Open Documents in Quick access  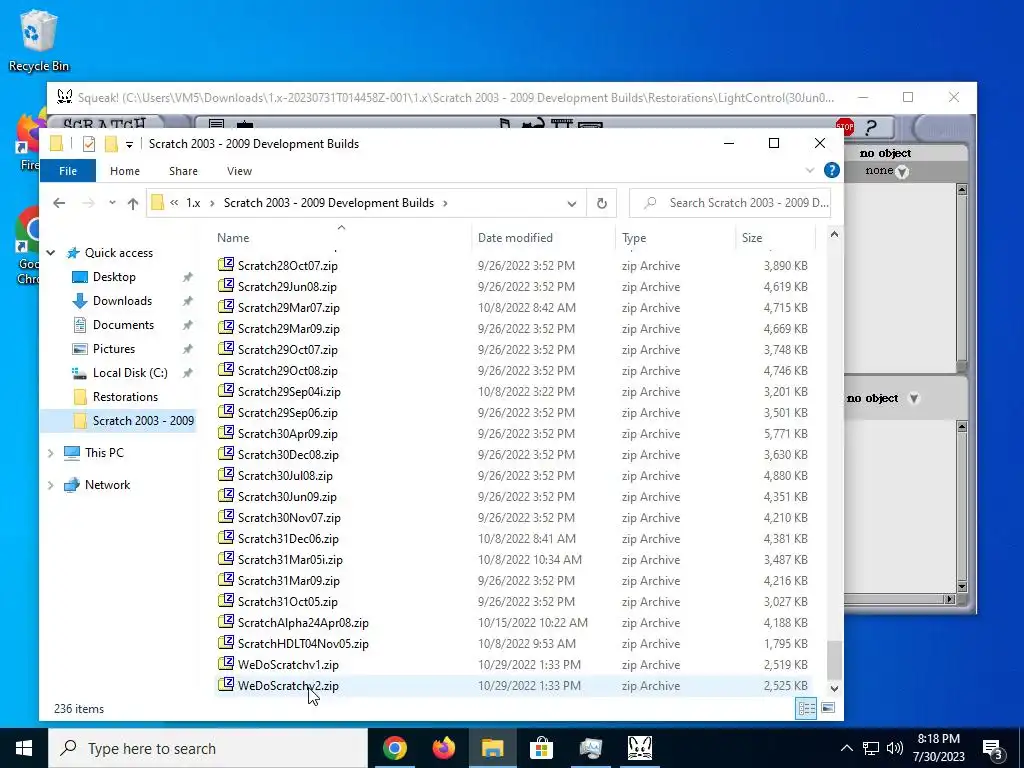[123, 325]
